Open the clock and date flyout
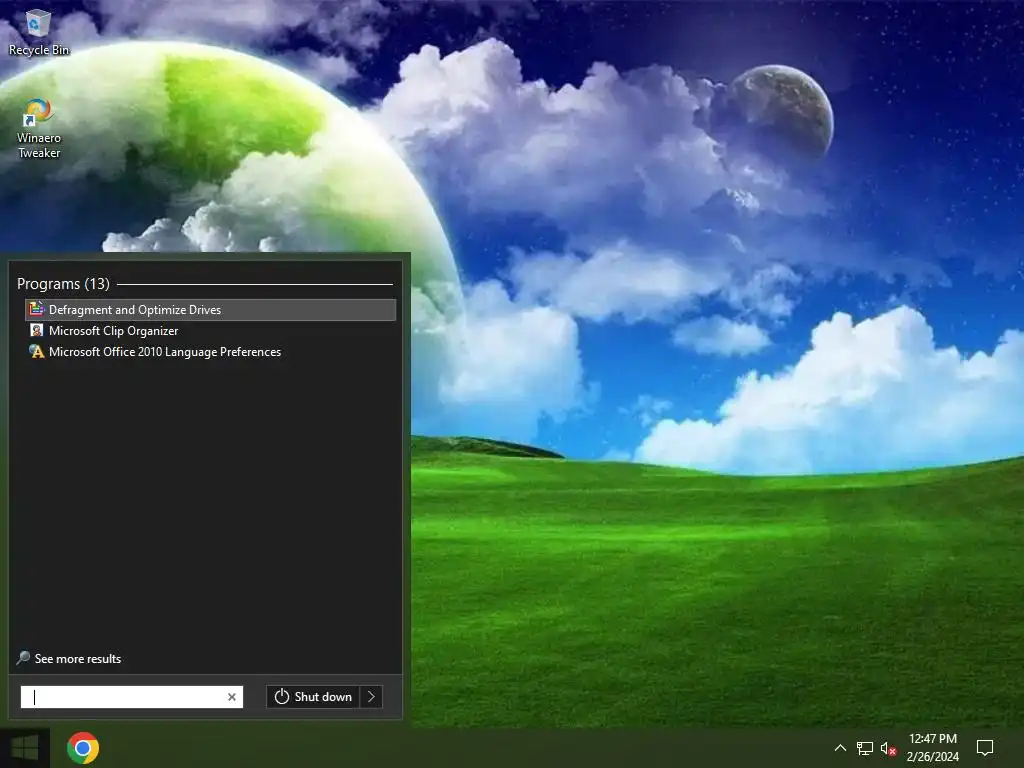 933,748
